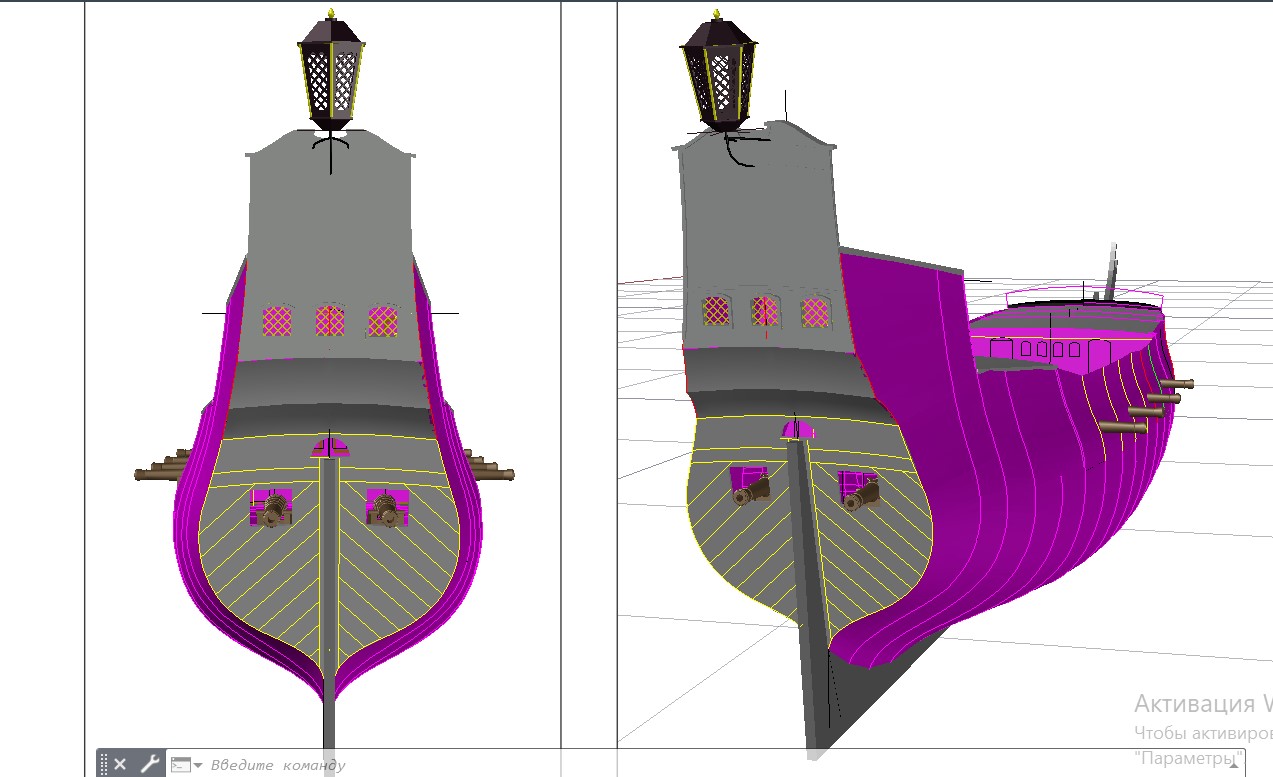Open command line customize wrench menu
Image resolution: width=1273 pixels, height=777 pixels.
click(x=149, y=764)
